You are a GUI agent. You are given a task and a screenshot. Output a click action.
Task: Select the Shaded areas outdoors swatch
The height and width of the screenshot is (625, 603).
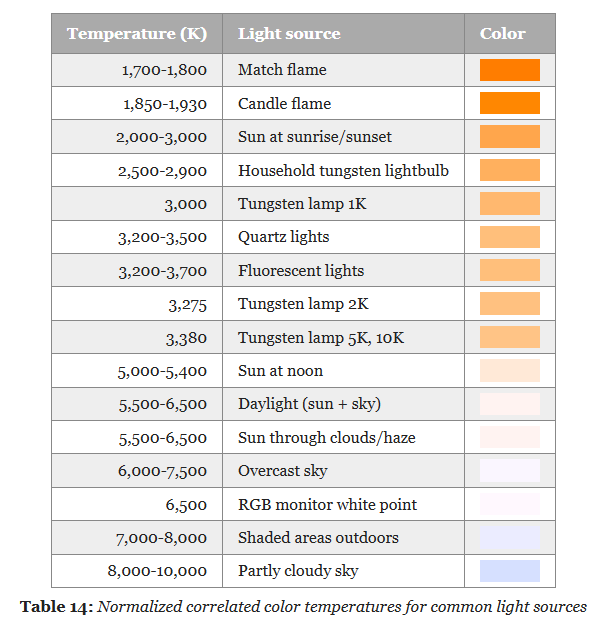coord(509,538)
